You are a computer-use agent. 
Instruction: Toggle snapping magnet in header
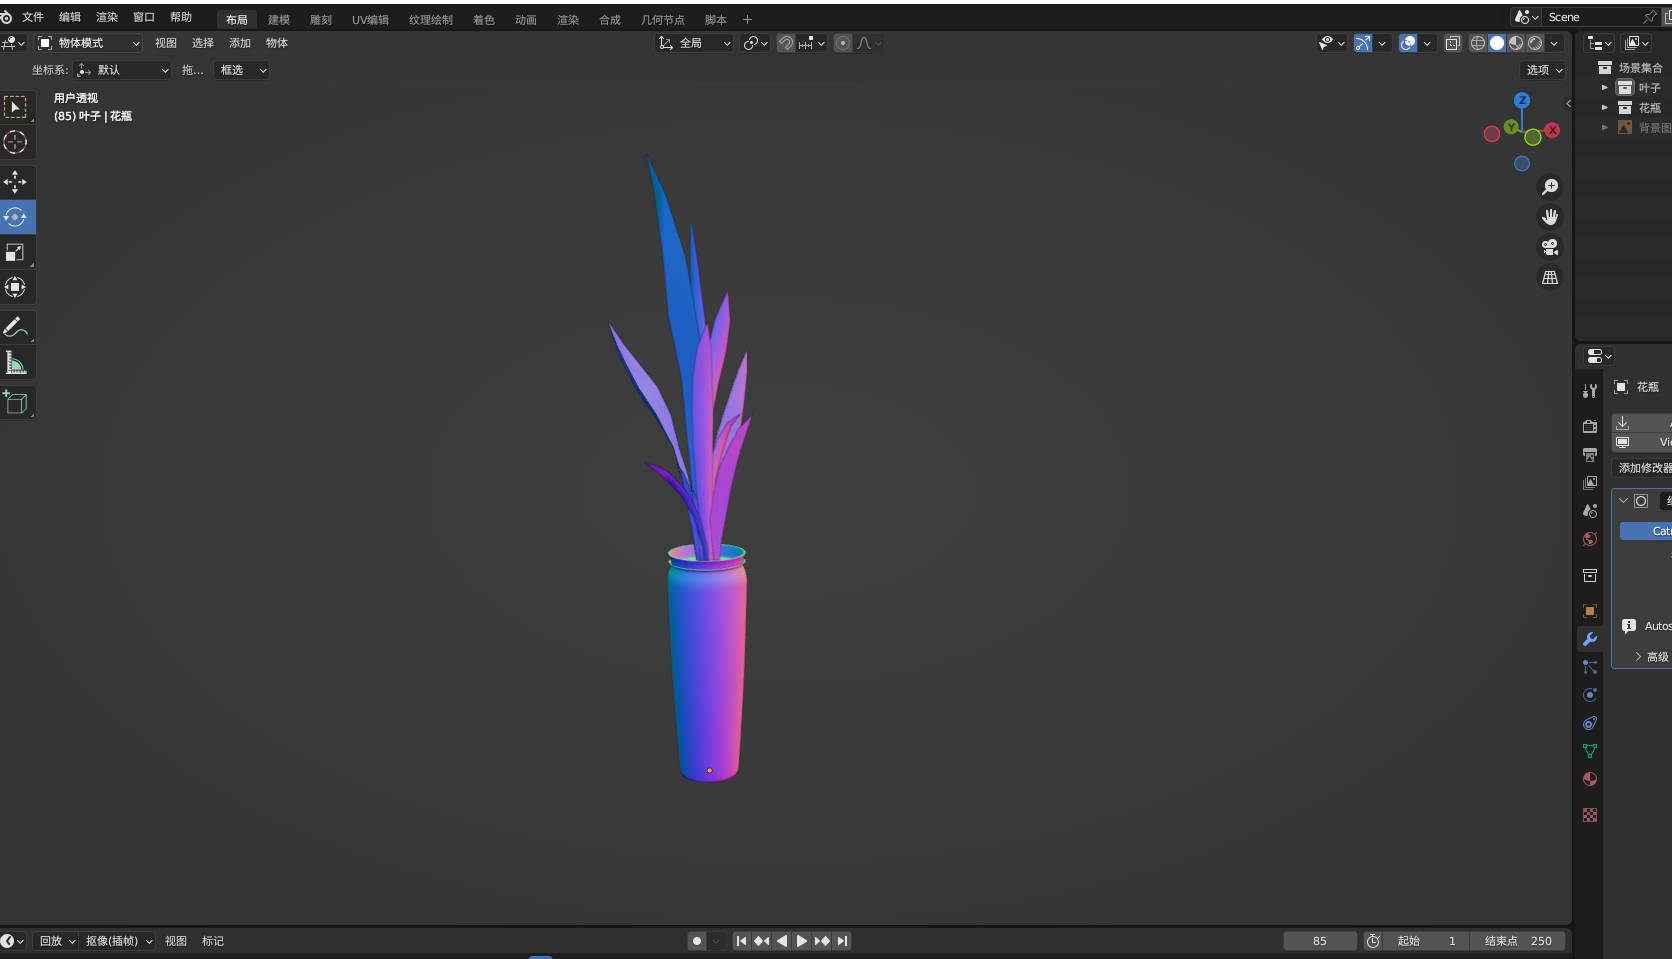pyautogui.click(x=786, y=43)
